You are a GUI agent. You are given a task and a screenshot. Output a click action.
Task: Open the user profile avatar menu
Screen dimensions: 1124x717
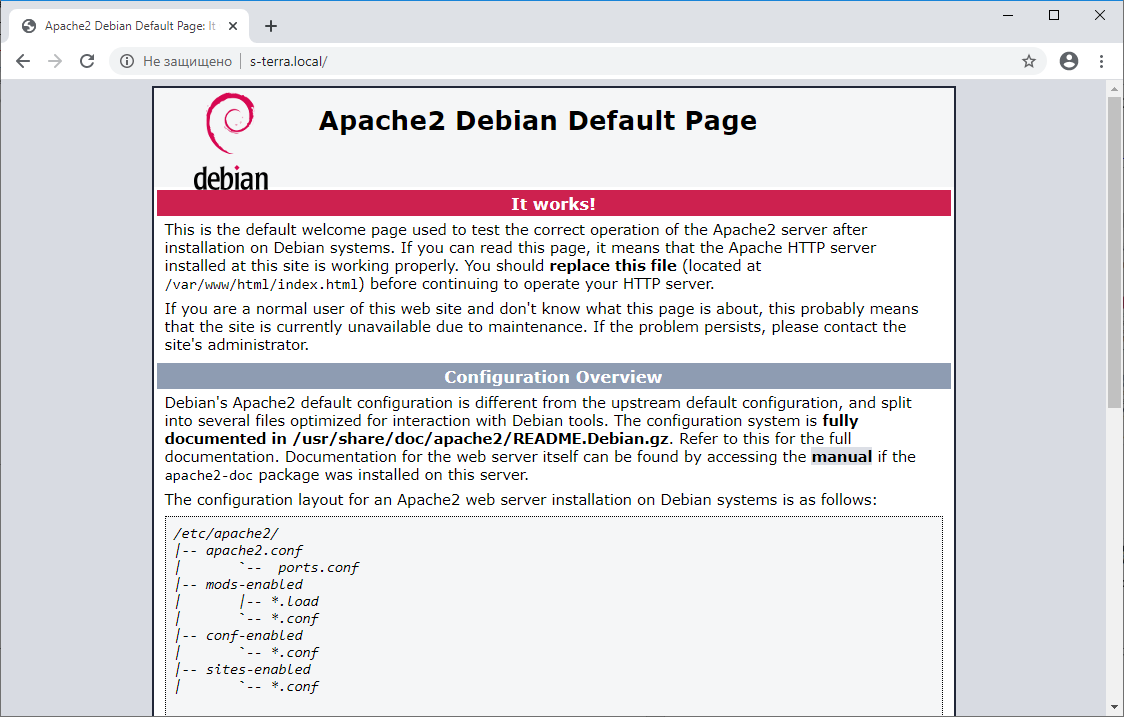(x=1069, y=62)
